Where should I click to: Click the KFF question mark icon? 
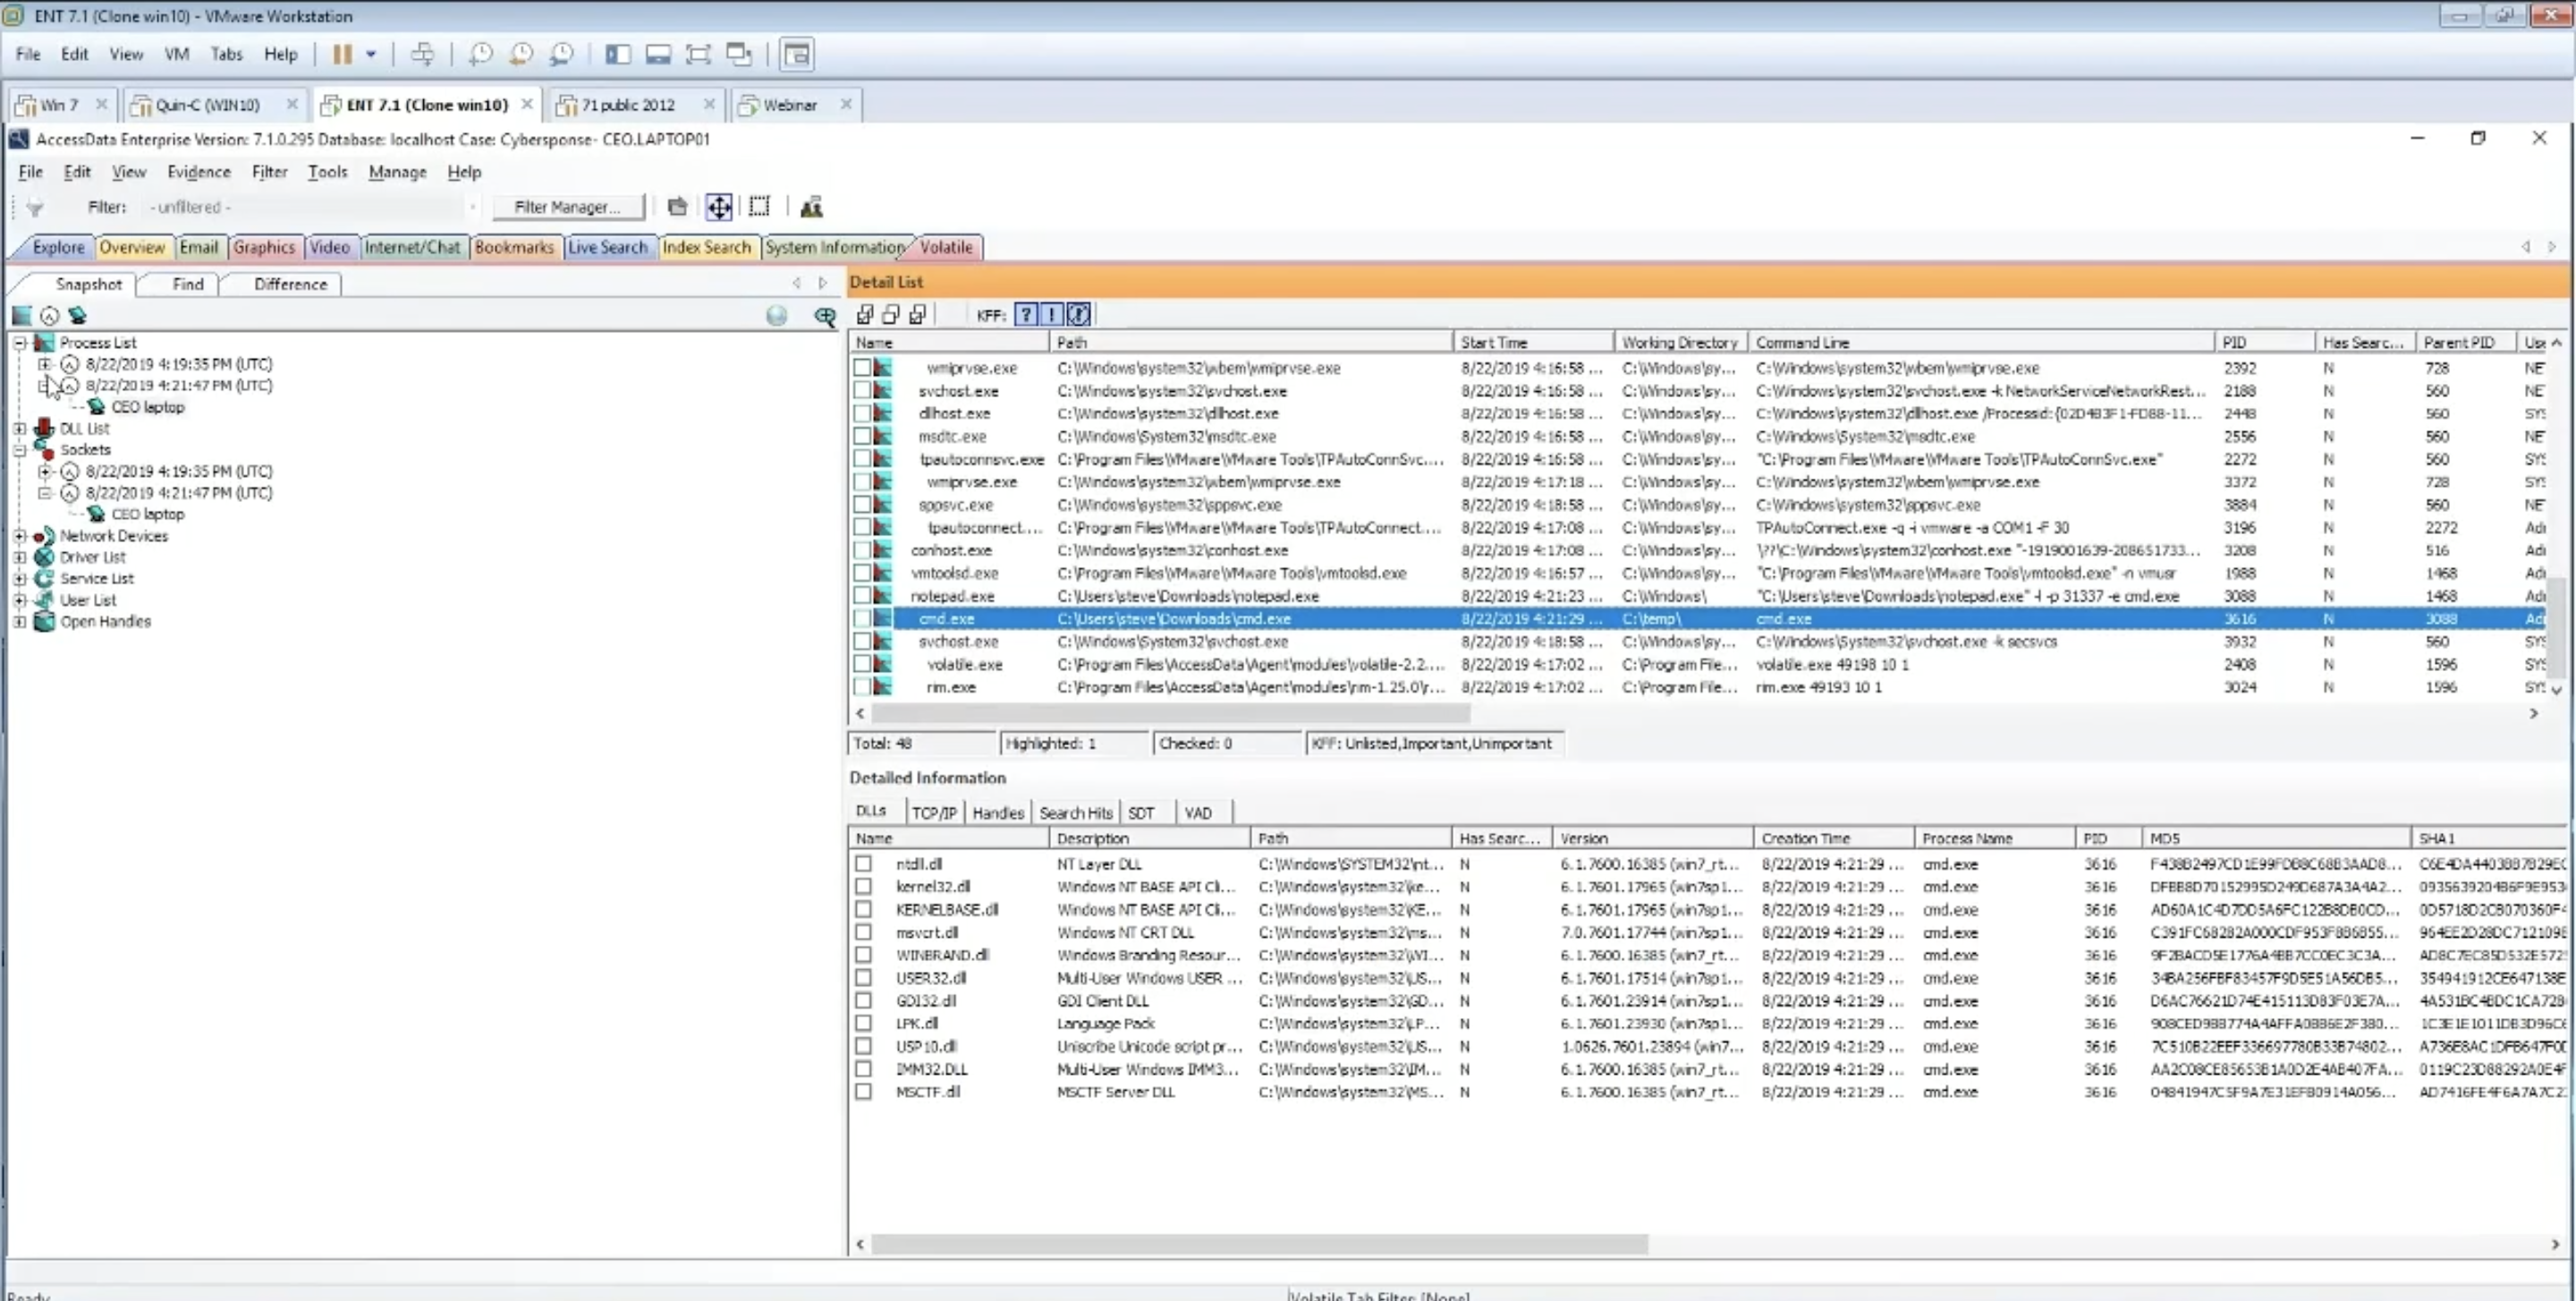coord(1026,315)
